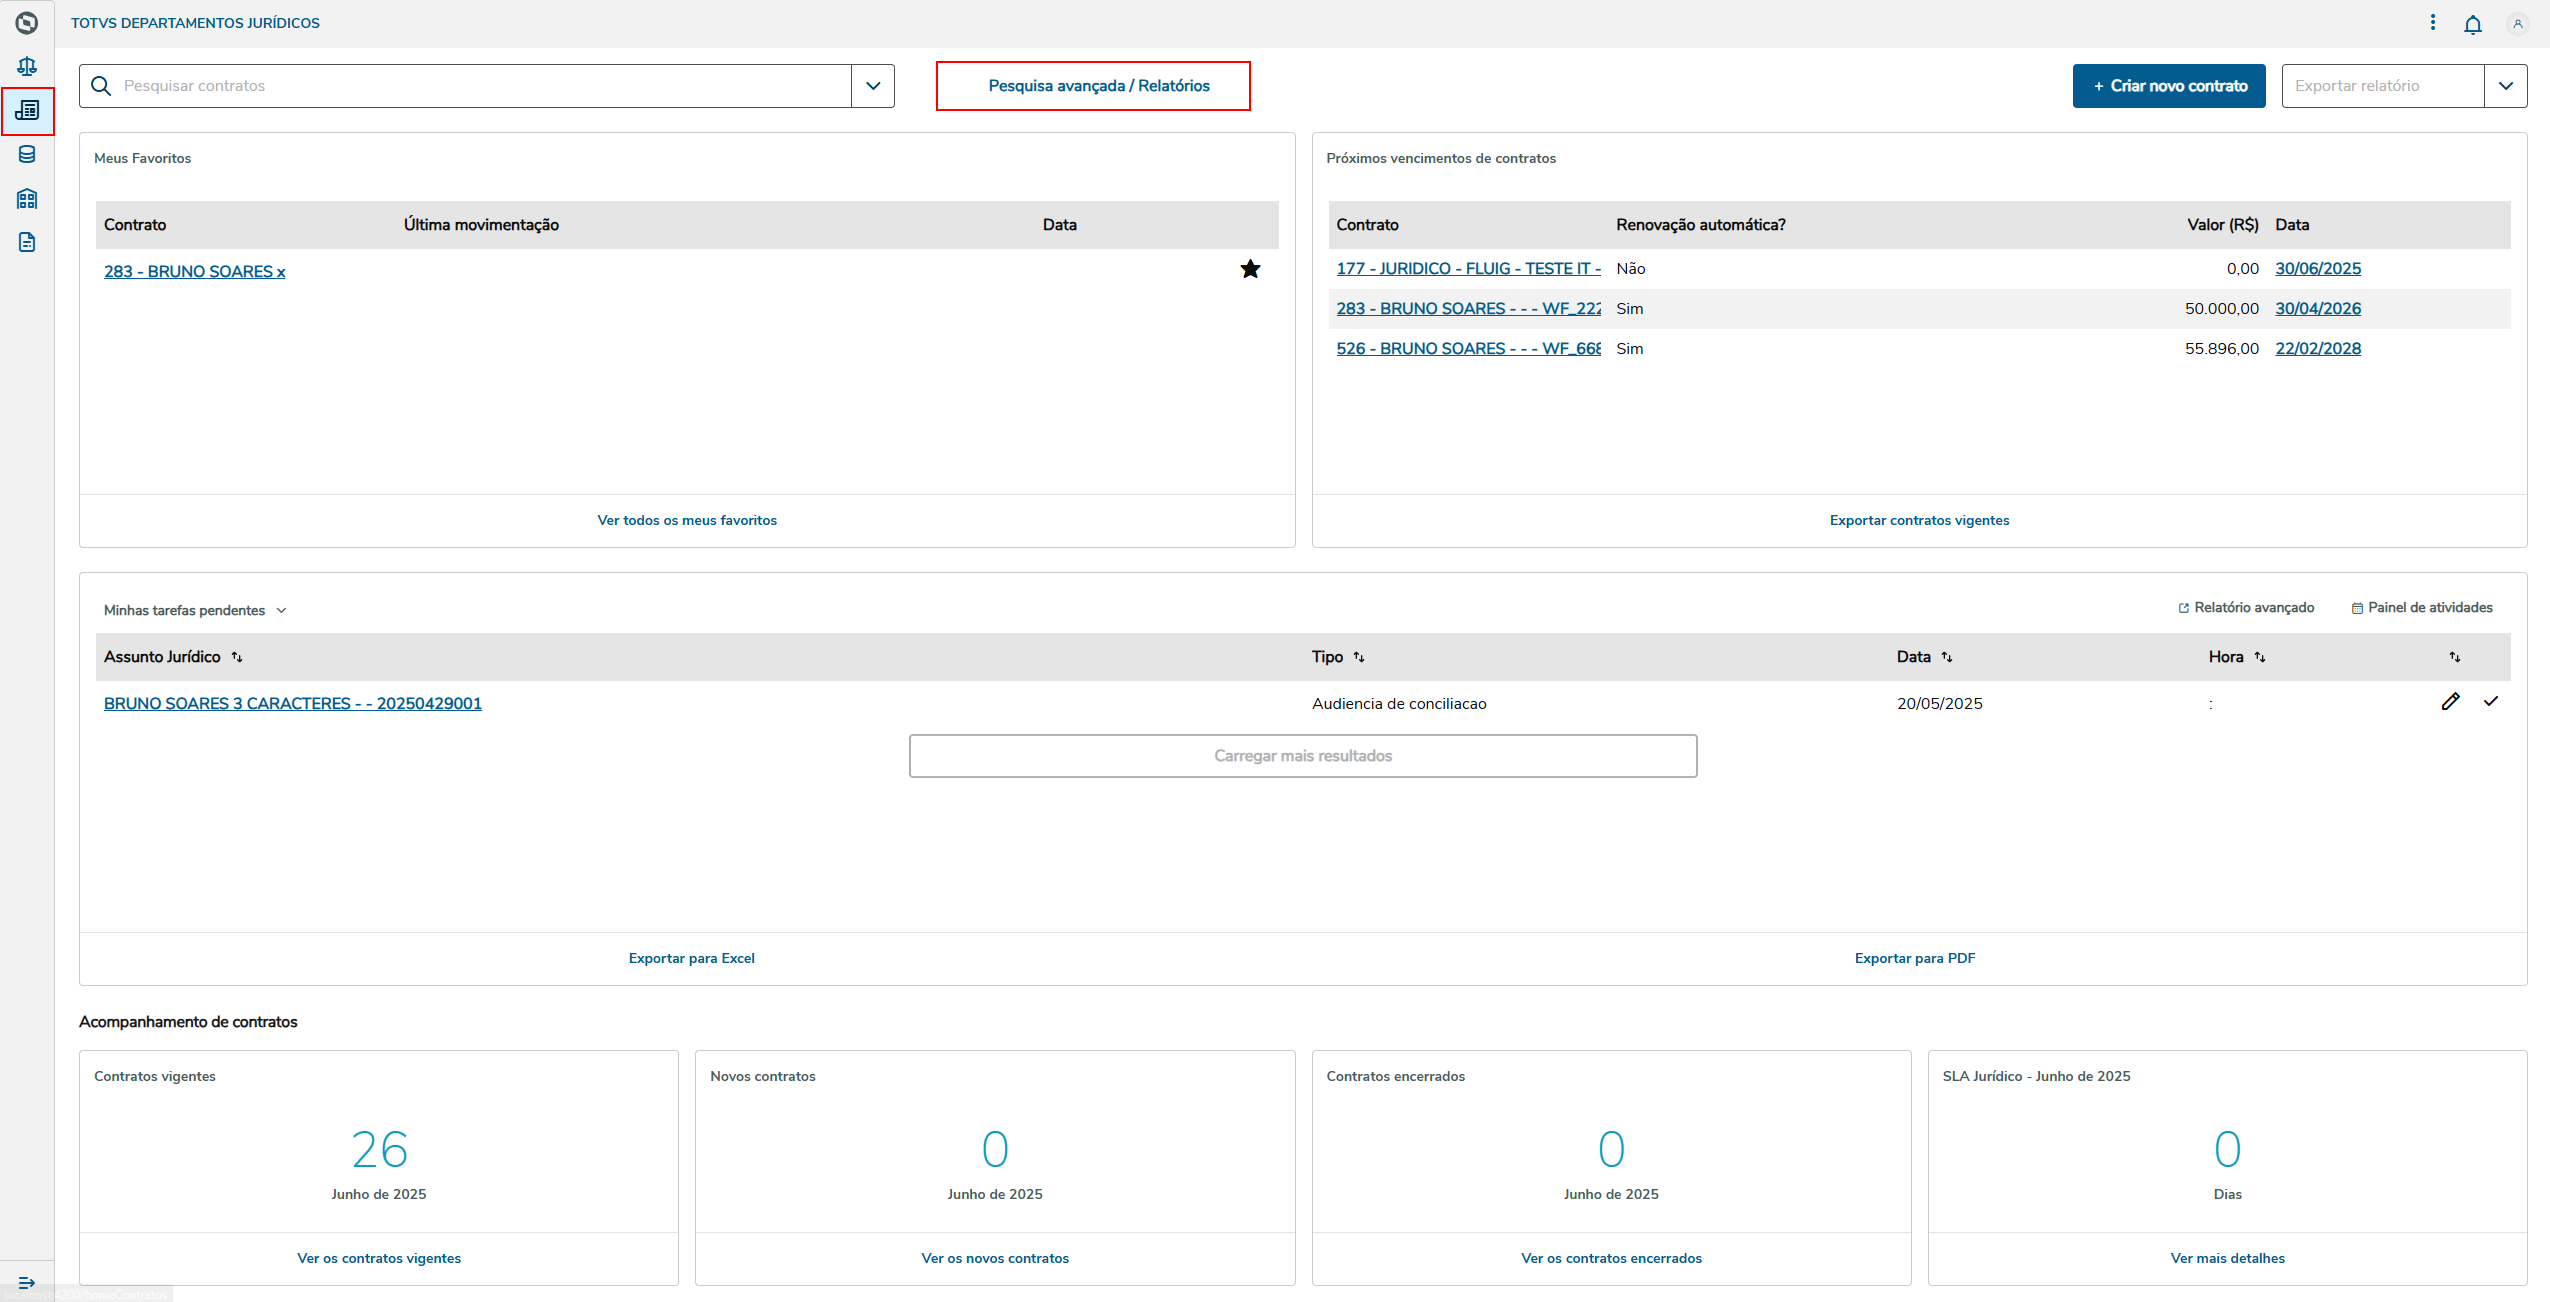Open Pesquisa avançada / Relatórios
The height and width of the screenshot is (1302, 2550).
(x=1098, y=86)
